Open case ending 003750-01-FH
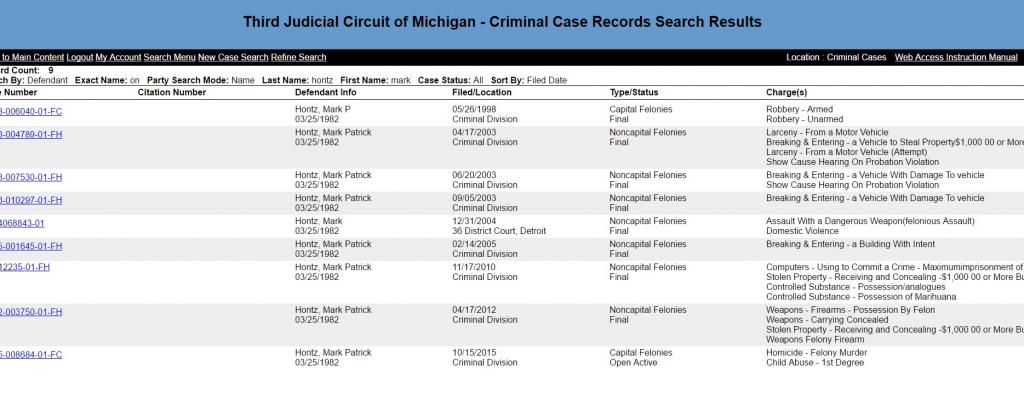Image resolution: width=1024 pixels, height=400 pixels. pyautogui.click(x=32, y=312)
